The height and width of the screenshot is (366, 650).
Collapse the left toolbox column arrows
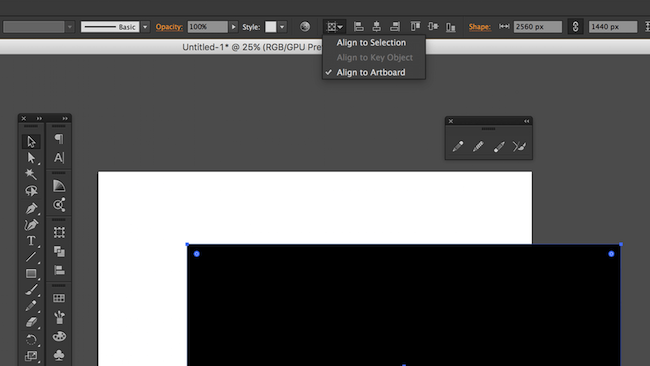[39, 119]
